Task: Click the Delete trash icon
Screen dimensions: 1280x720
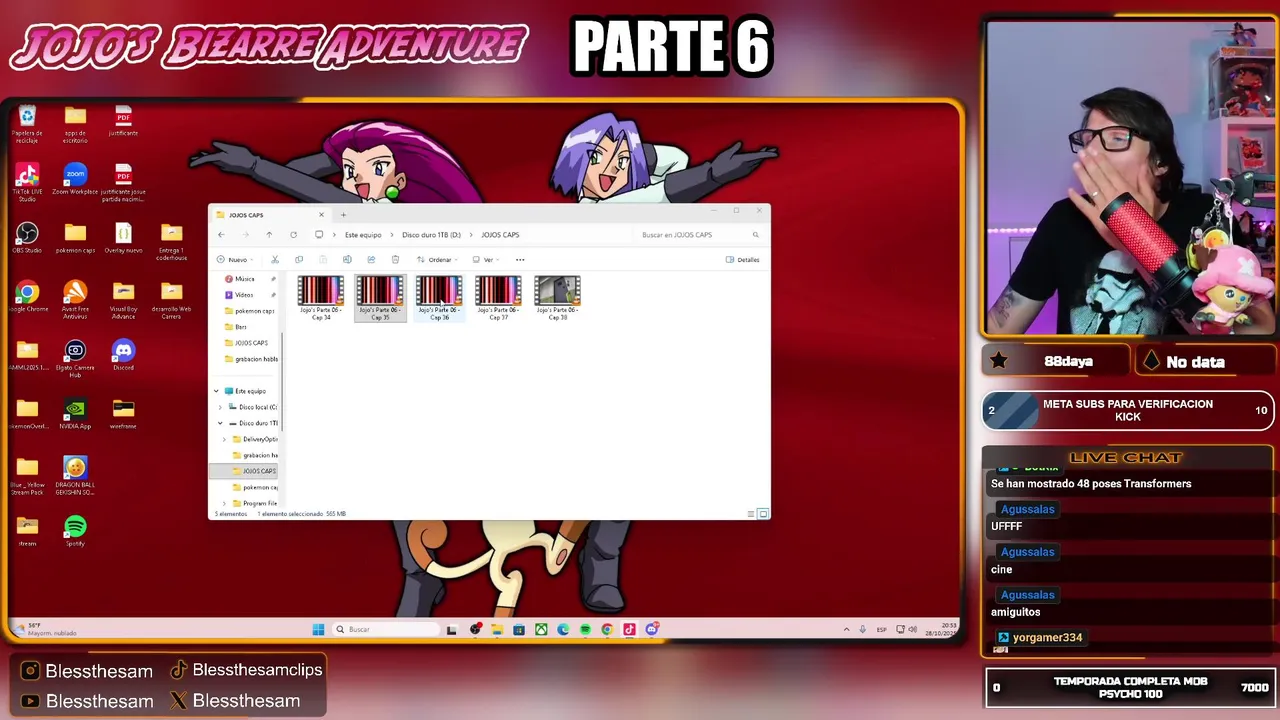Action: click(395, 260)
